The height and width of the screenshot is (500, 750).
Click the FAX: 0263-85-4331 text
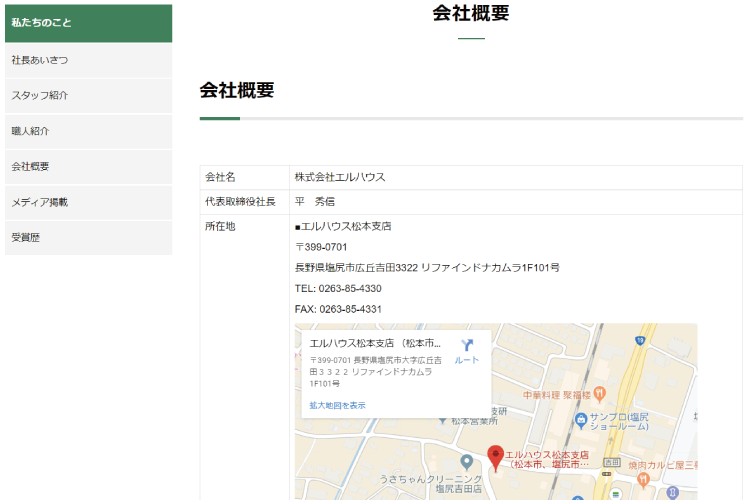click(338, 309)
